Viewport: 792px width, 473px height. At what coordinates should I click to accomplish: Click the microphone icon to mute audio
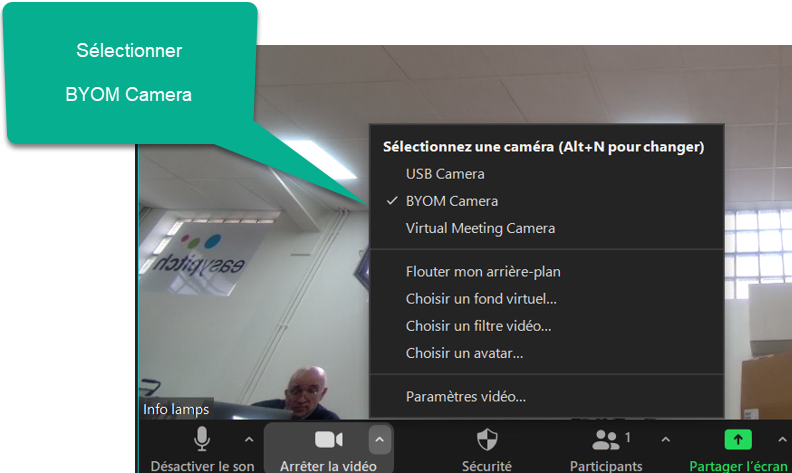pyautogui.click(x=202, y=439)
